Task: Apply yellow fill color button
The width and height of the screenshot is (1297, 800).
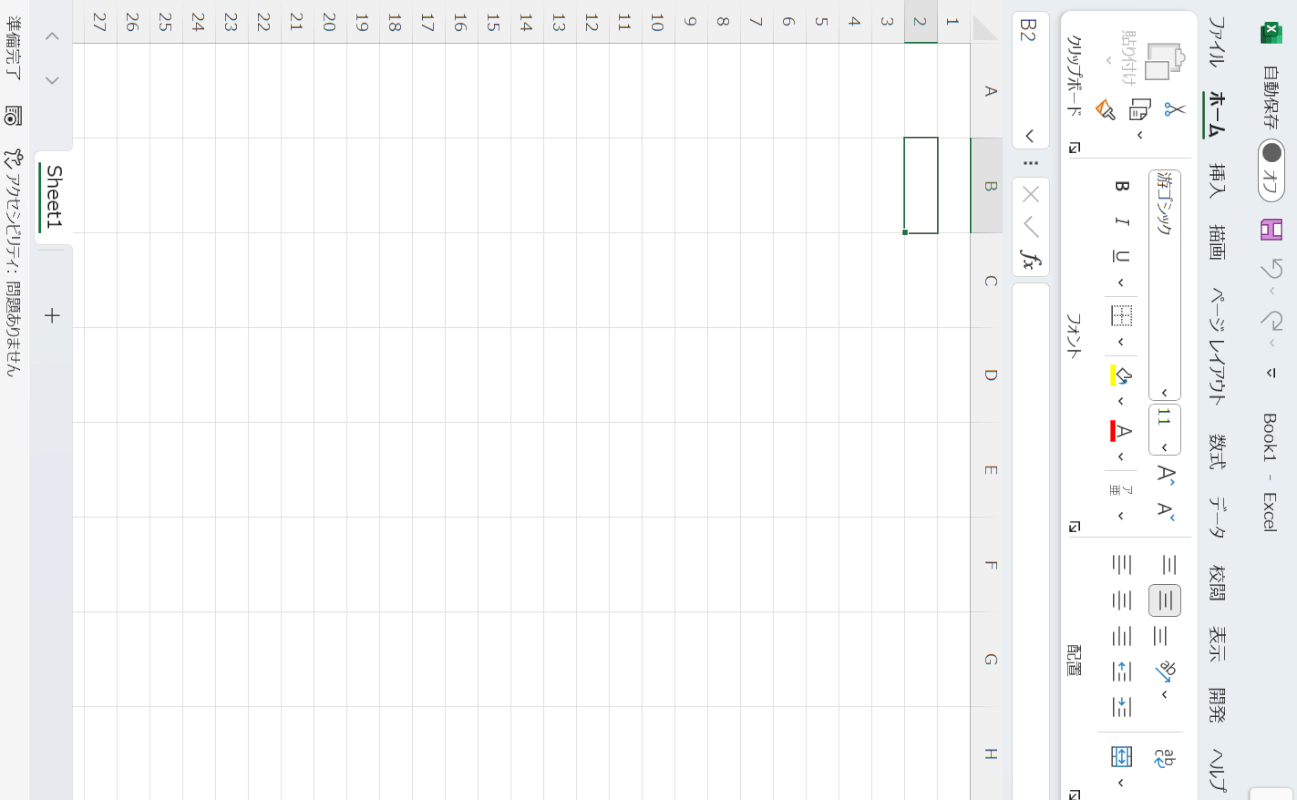Action: coord(1120,375)
